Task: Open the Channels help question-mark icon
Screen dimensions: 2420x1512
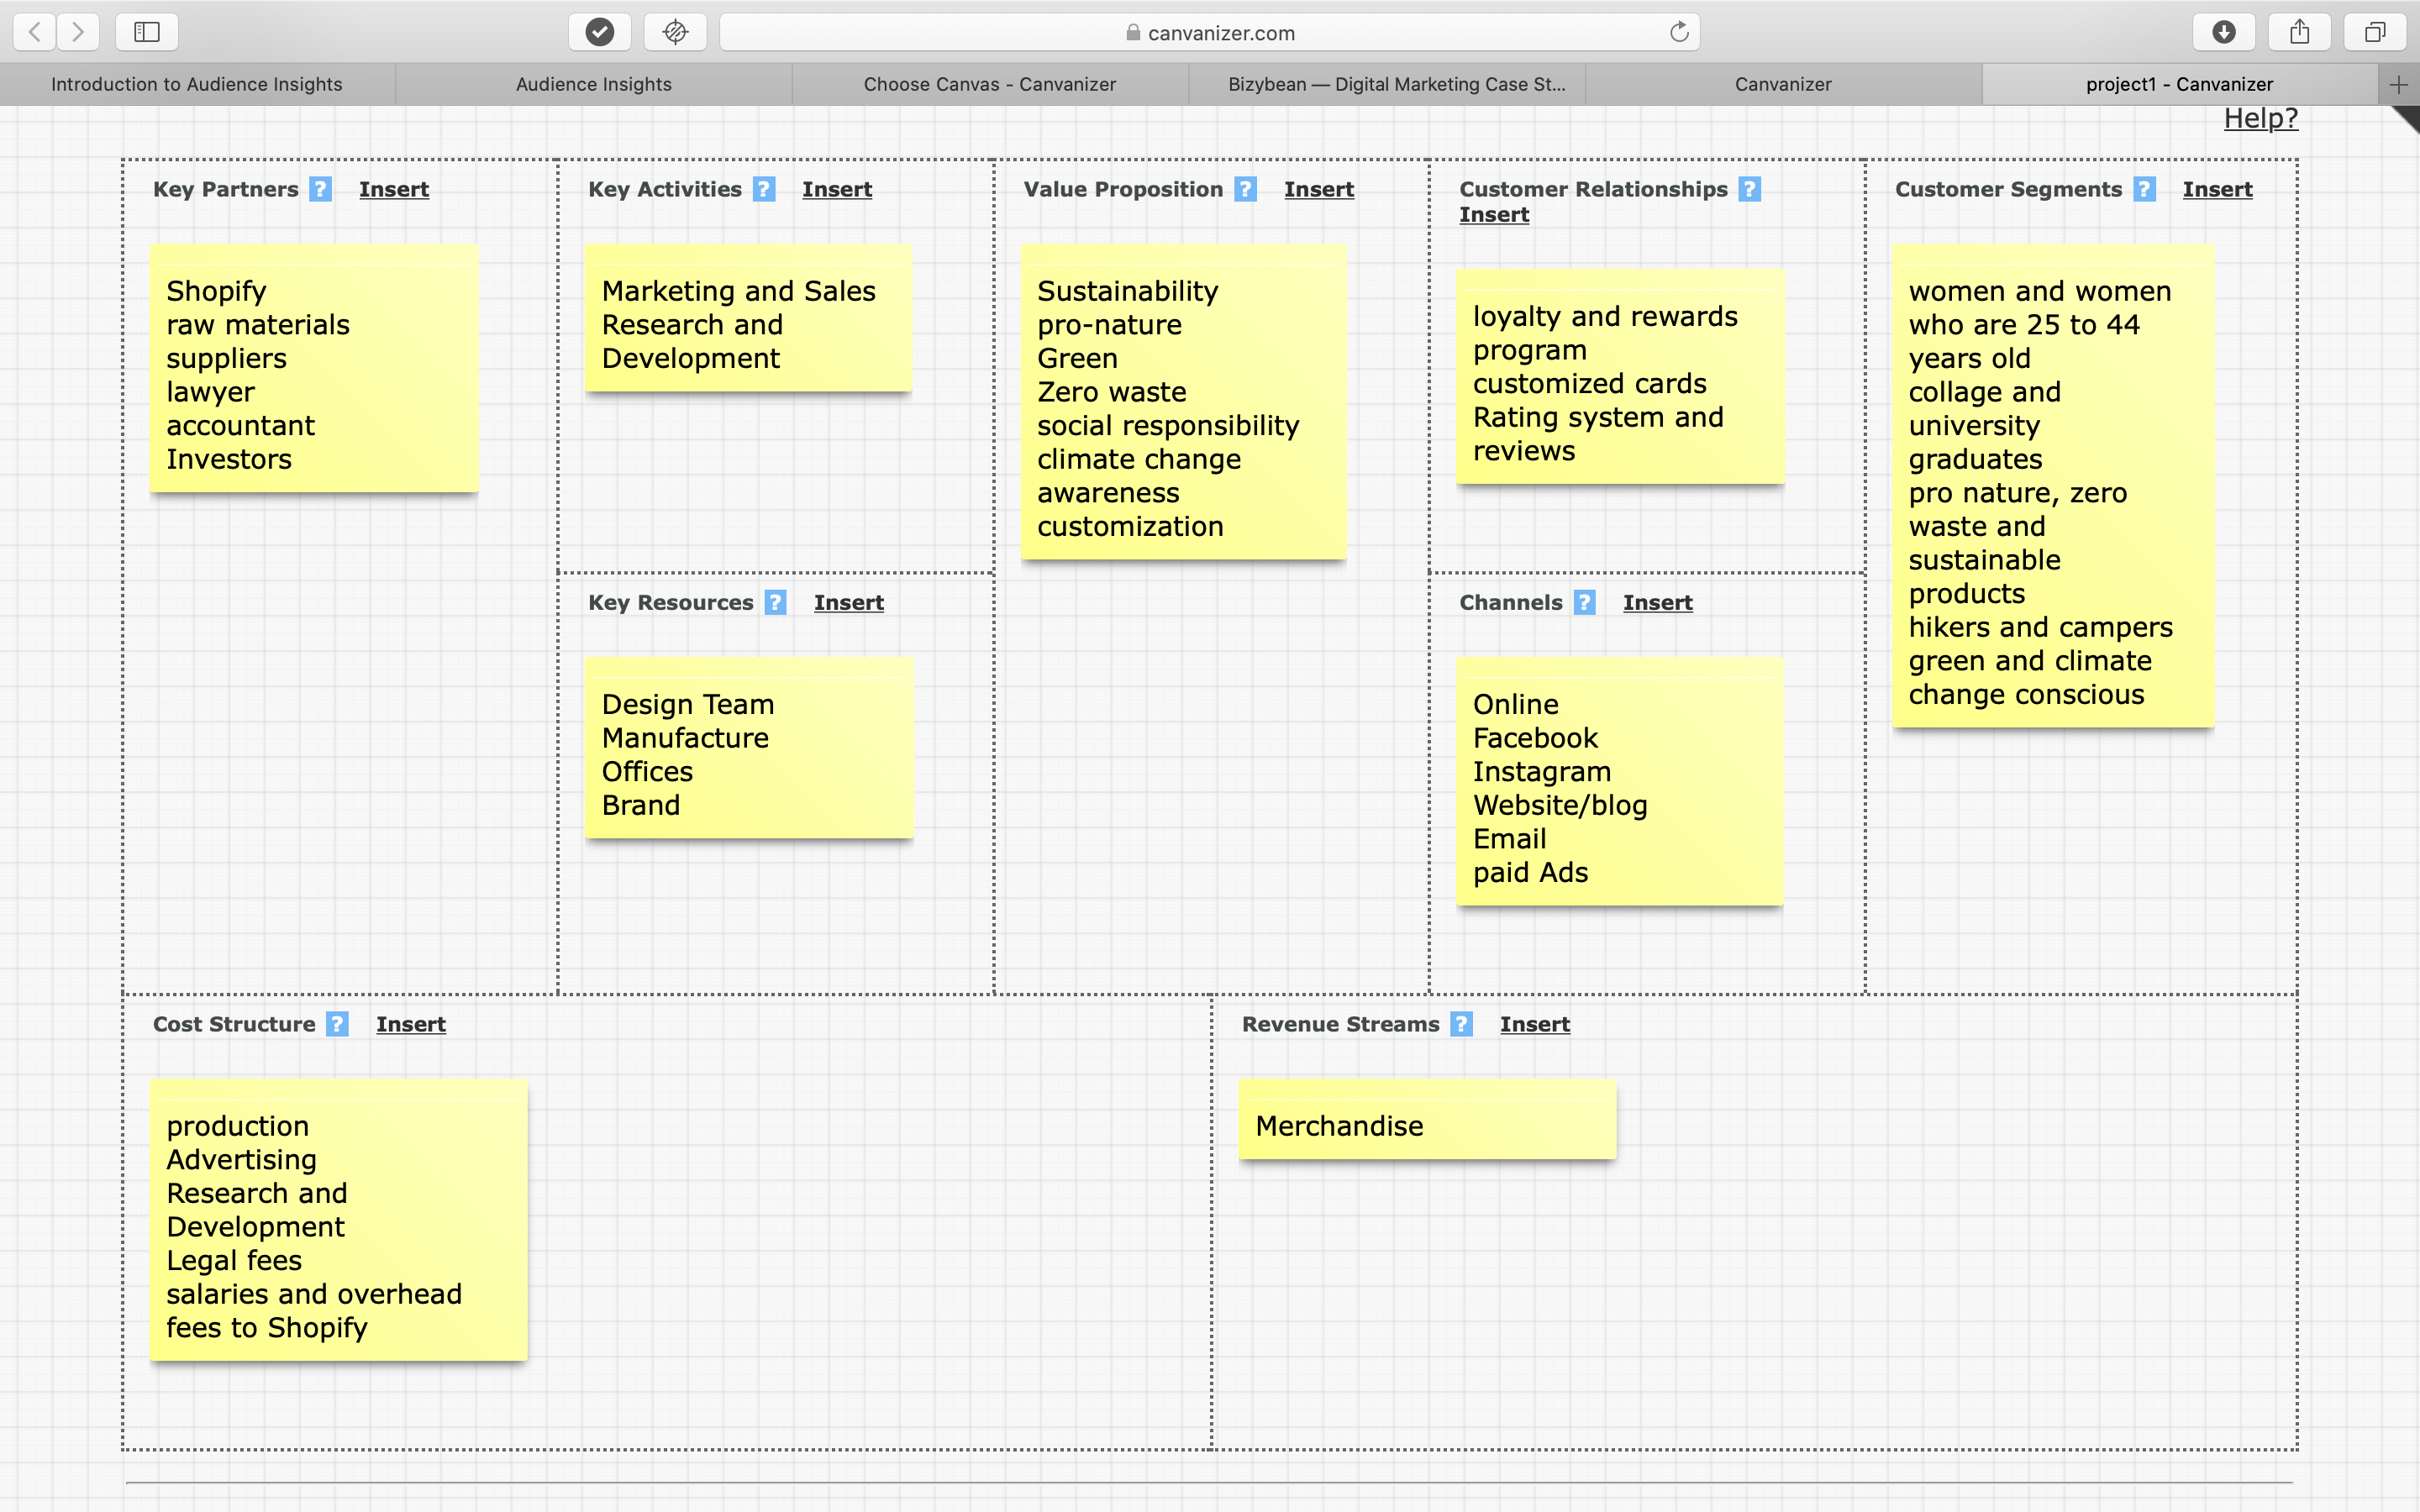Action: [1584, 602]
